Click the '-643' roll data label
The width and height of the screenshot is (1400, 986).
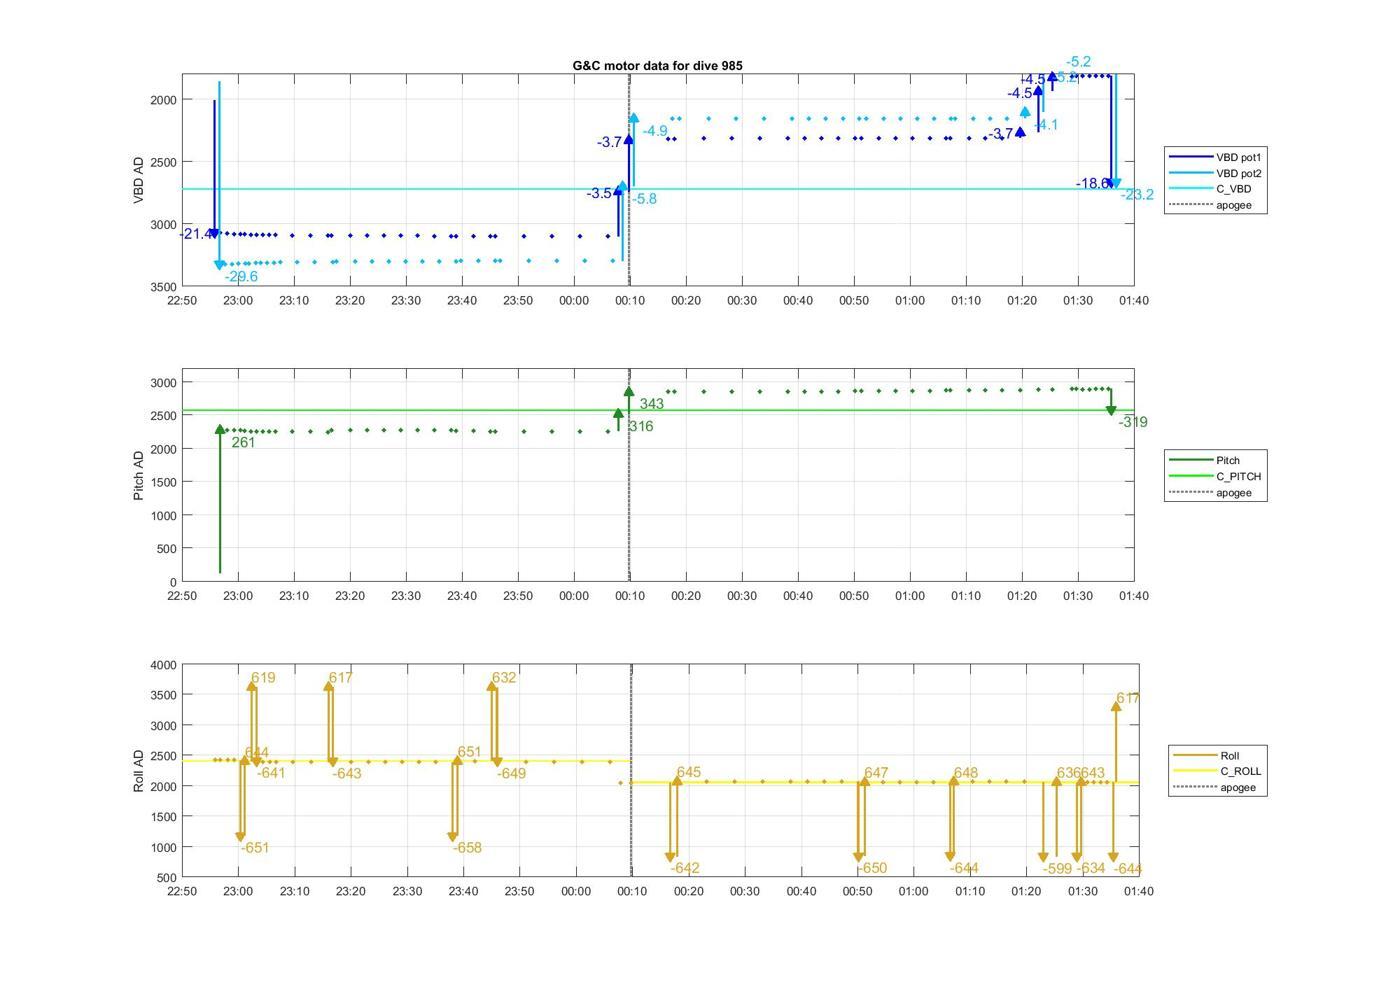point(347,774)
